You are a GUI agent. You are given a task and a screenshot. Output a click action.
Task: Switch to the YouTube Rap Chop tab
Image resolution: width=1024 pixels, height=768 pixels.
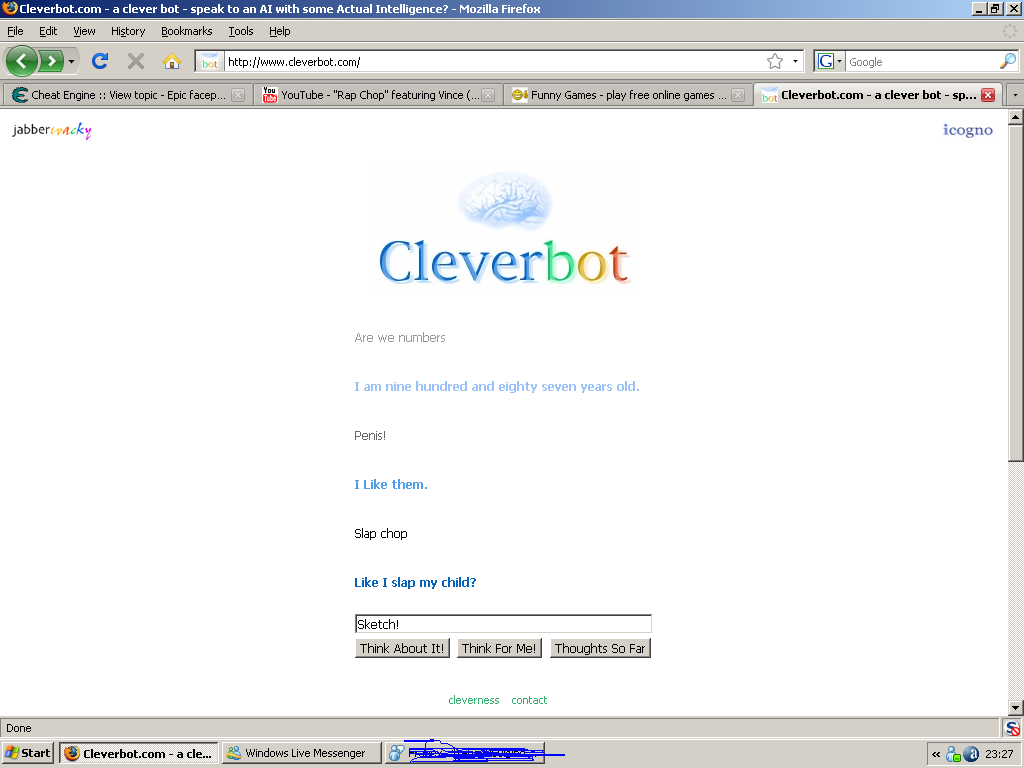[379, 95]
